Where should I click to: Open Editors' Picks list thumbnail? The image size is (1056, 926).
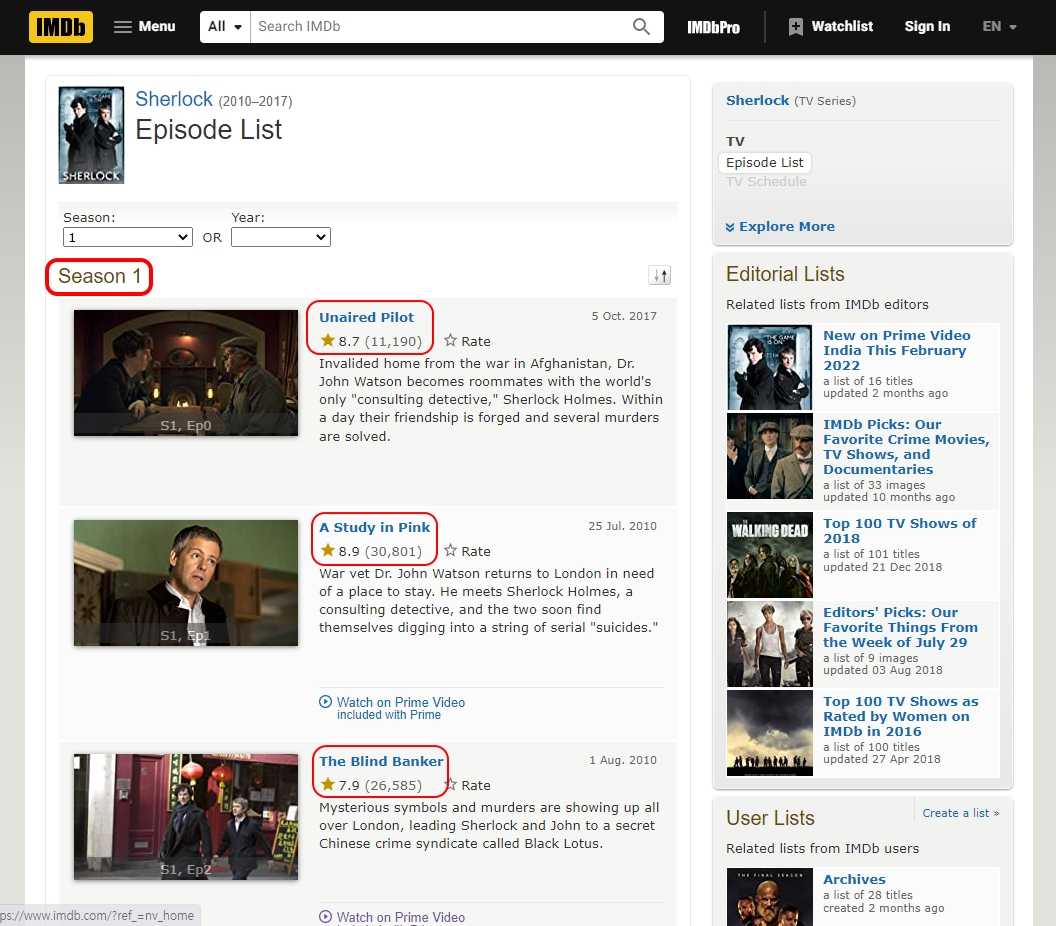[770, 644]
